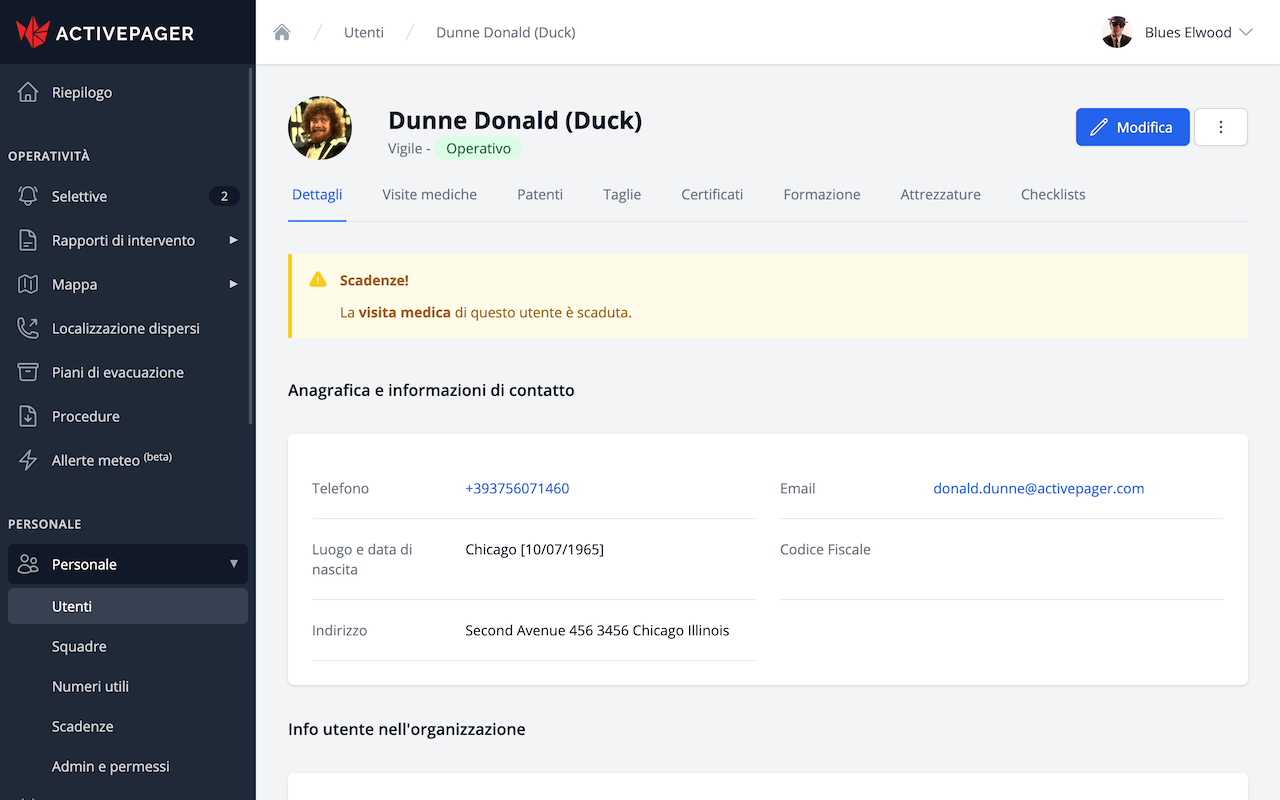The image size is (1280, 800).
Task: Open Allerte meteo beta page
Action: (x=111, y=460)
